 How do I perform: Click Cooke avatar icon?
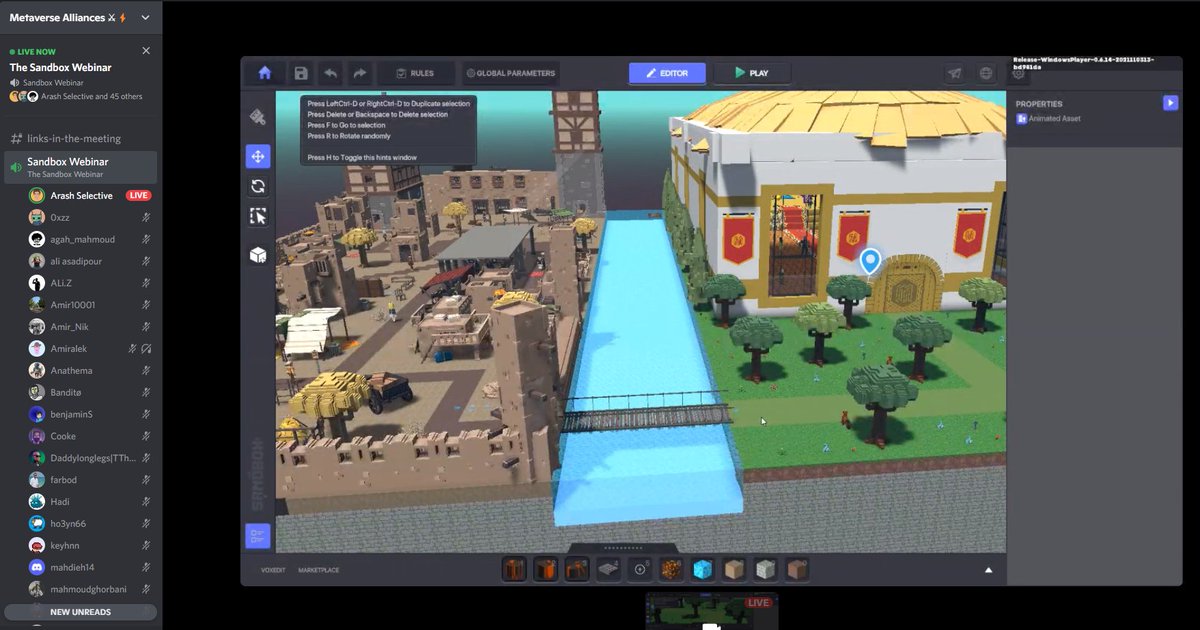coord(37,436)
